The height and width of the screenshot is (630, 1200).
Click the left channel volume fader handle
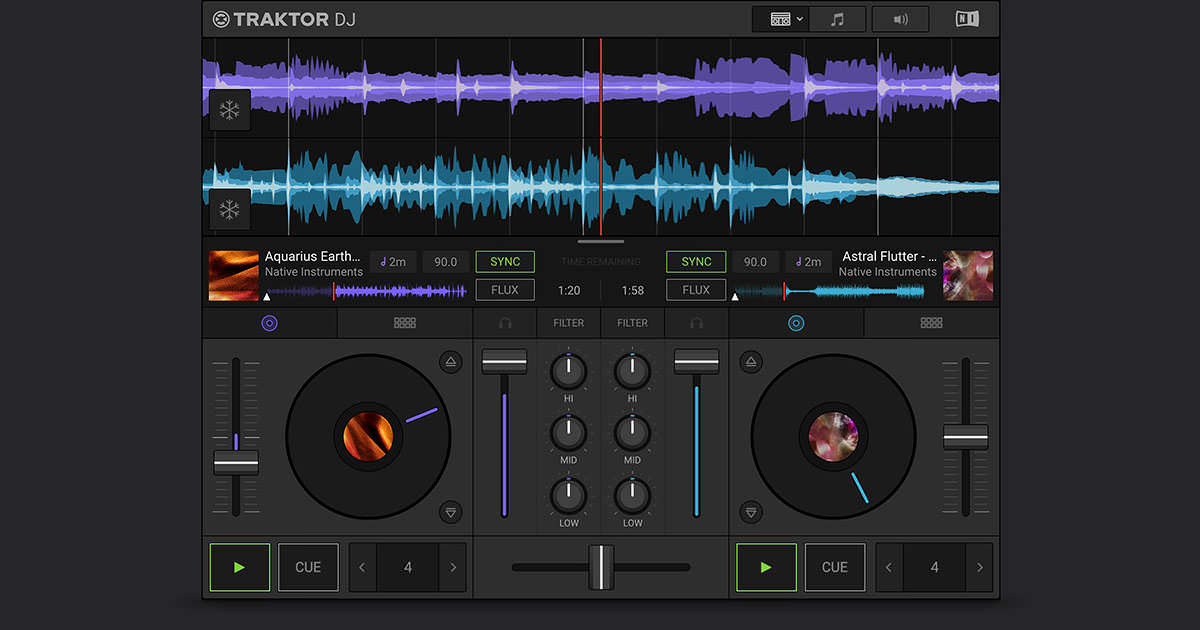coord(504,362)
